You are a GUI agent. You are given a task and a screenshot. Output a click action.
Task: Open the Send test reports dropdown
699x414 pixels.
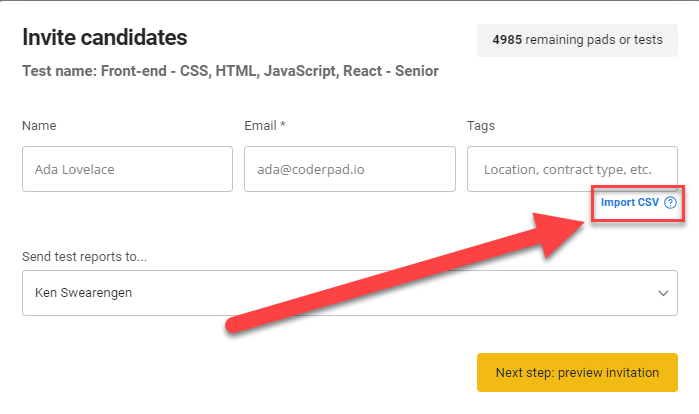tap(349, 293)
